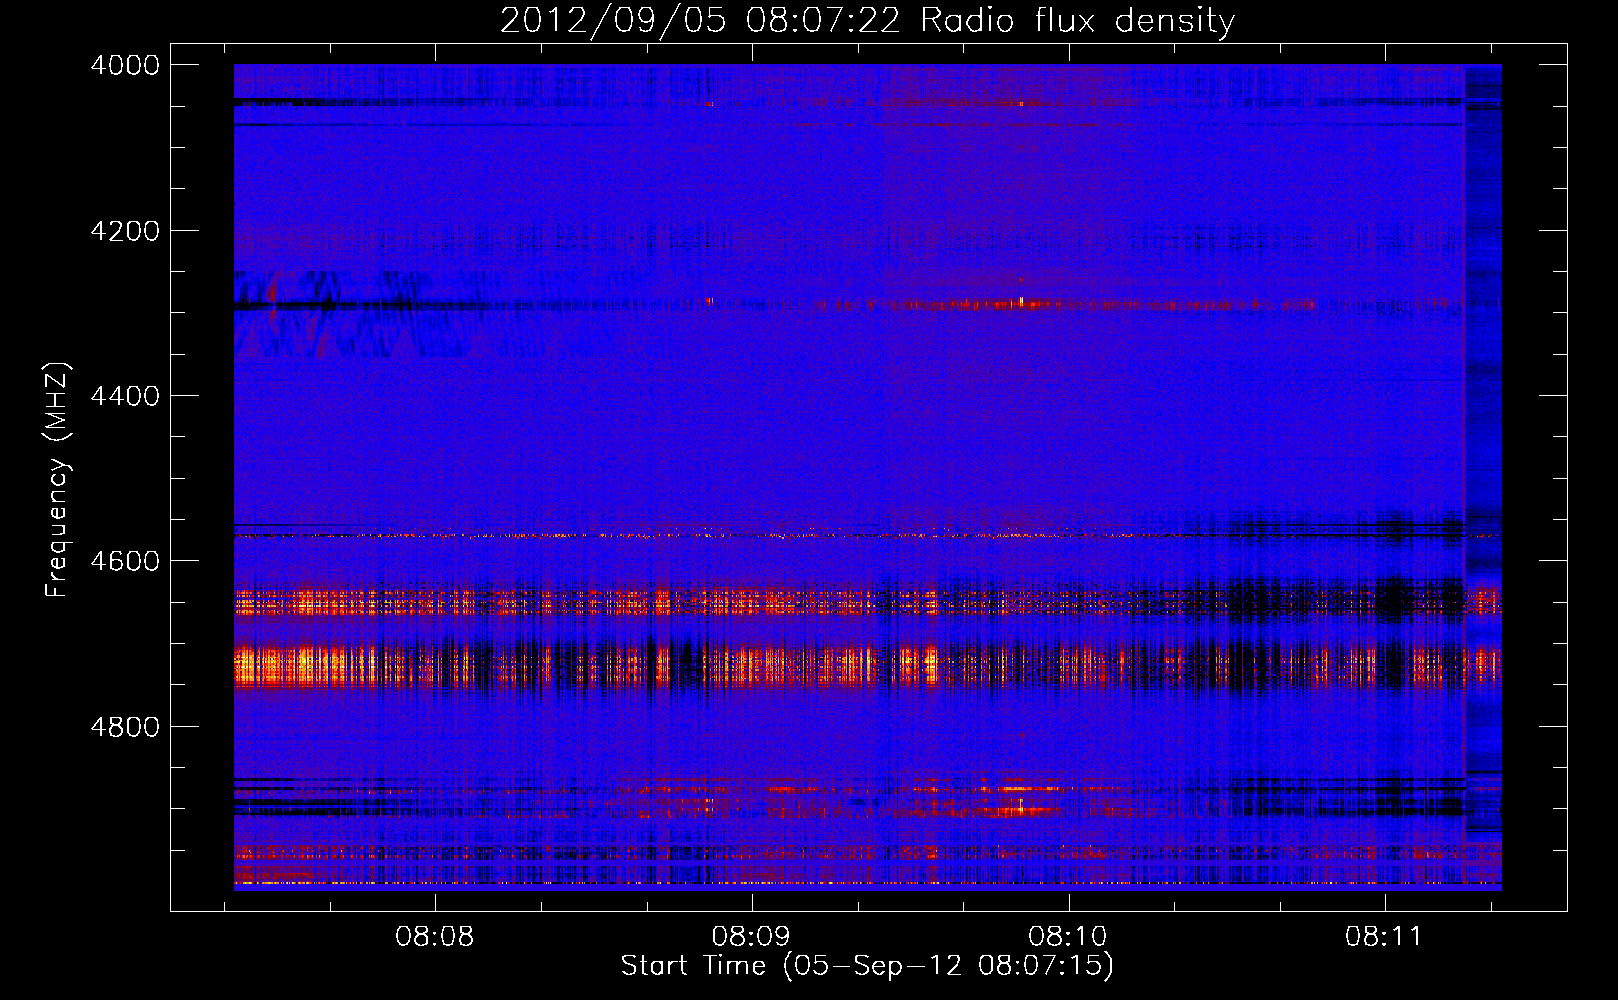Screen dimensions: 1618x1000
Task: Select the 4600 frequency axis label
Action: pos(125,561)
